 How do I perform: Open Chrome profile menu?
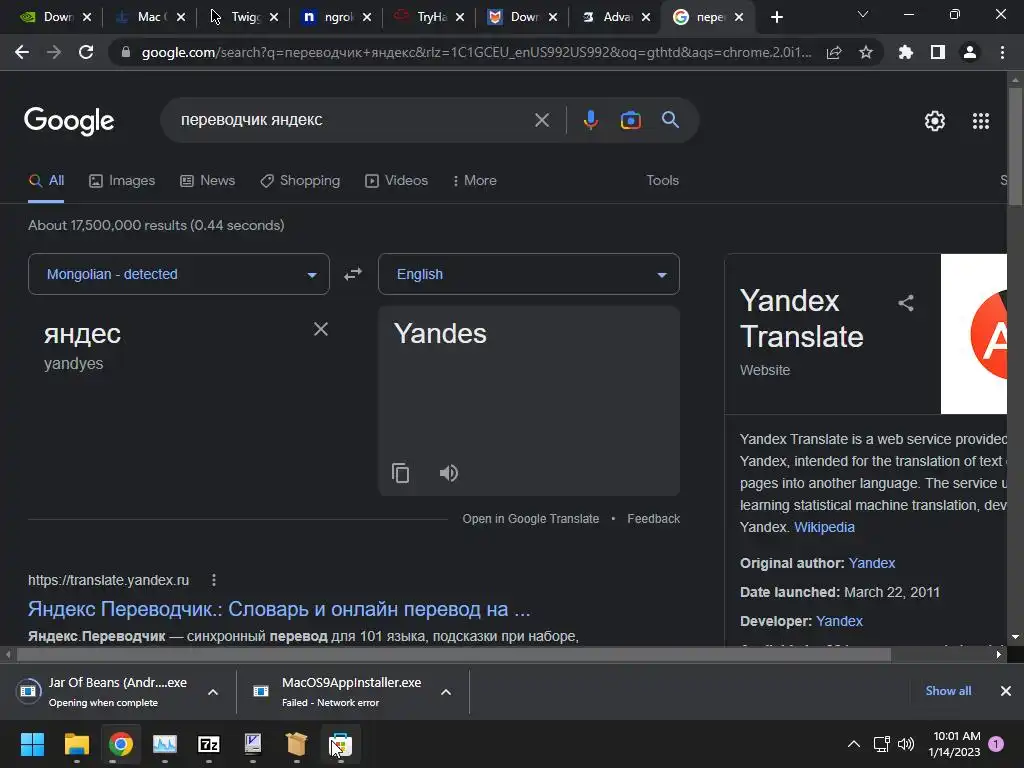(970, 52)
